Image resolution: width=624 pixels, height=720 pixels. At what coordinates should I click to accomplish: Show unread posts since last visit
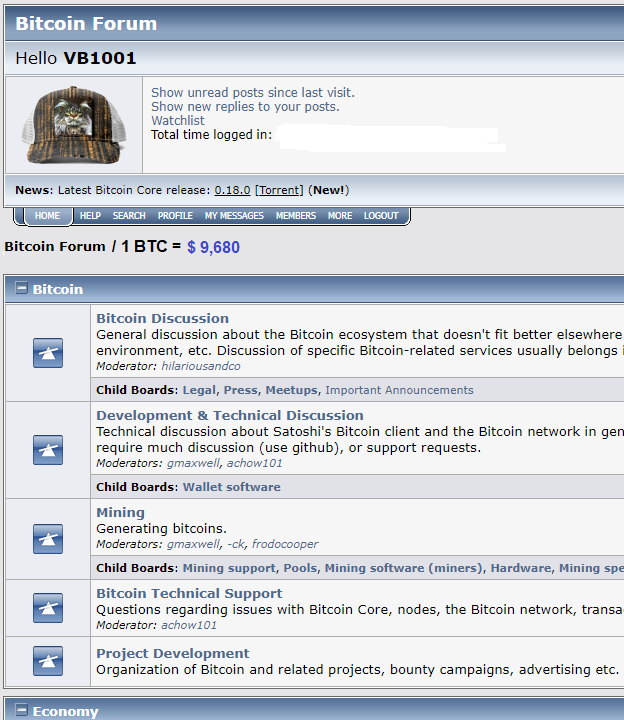(x=253, y=93)
